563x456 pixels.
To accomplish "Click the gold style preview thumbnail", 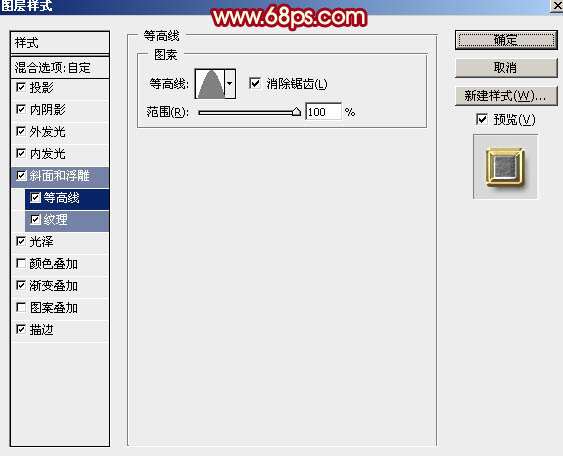I will coord(505,167).
